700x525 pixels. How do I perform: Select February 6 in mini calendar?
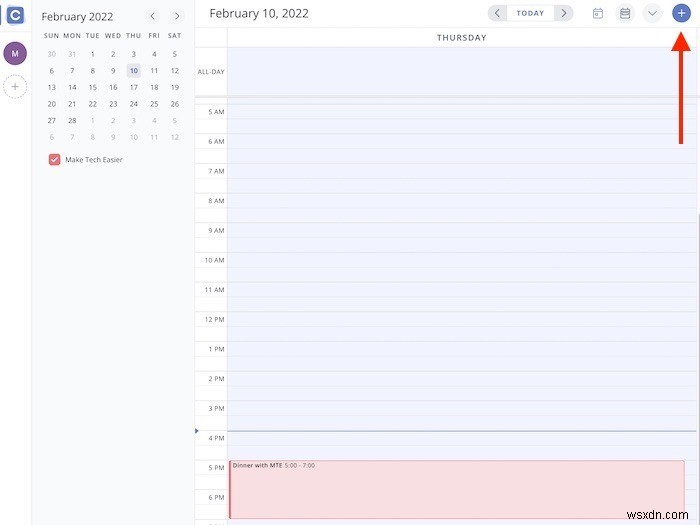tap(51, 71)
